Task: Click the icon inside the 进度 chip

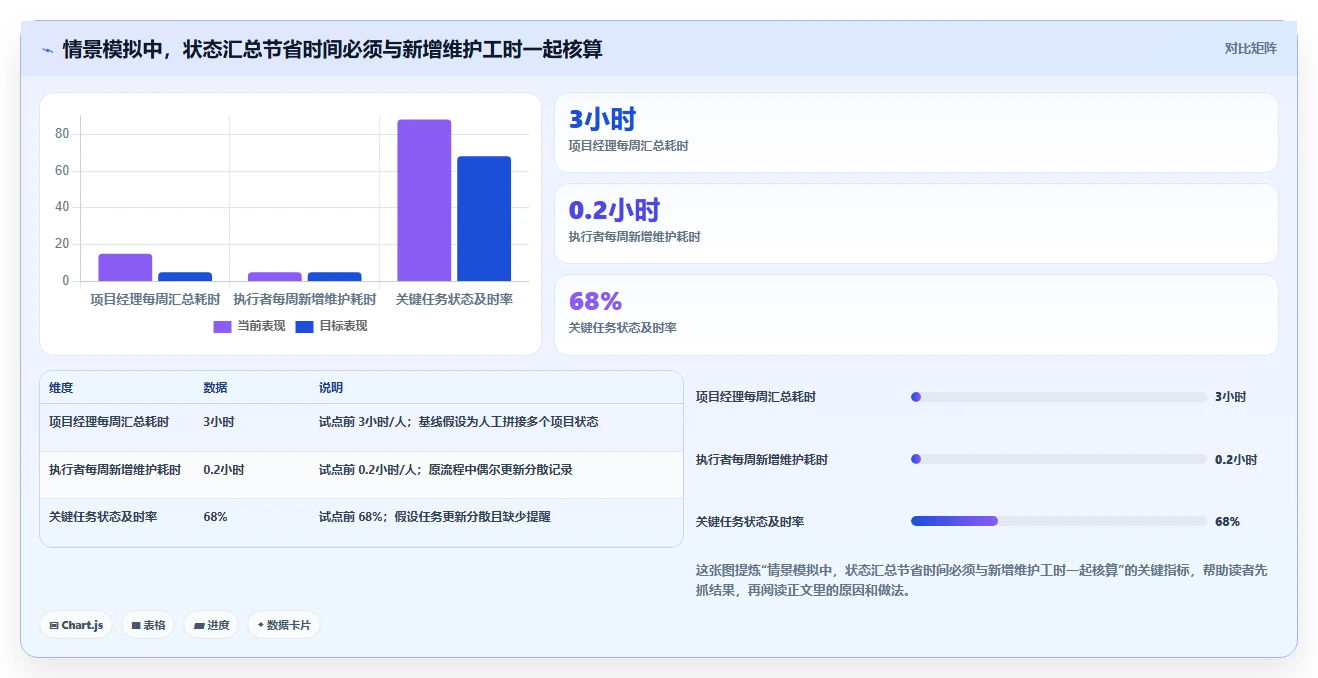Action: [x=199, y=626]
